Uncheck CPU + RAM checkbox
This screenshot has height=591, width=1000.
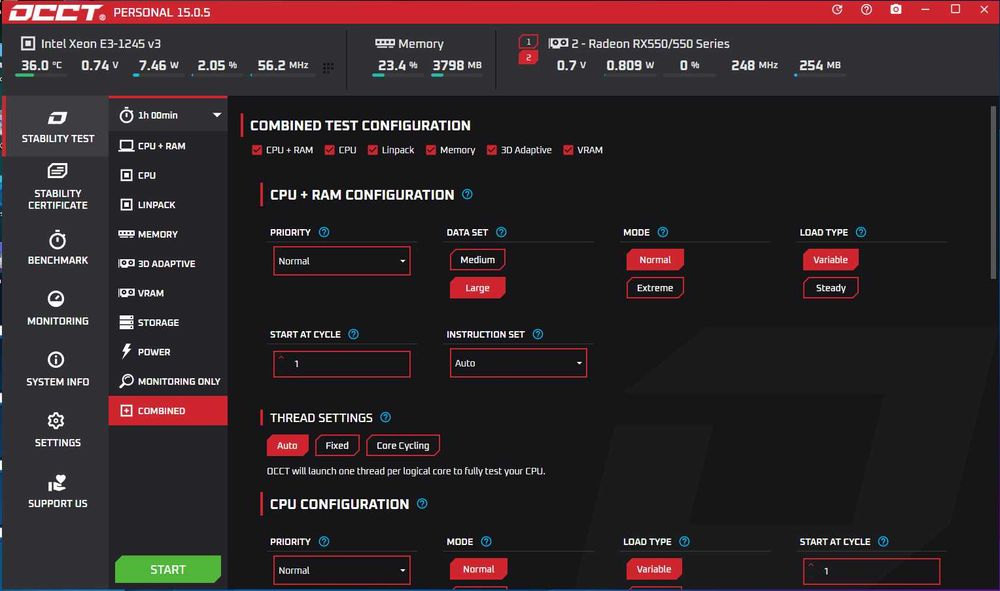(257, 150)
